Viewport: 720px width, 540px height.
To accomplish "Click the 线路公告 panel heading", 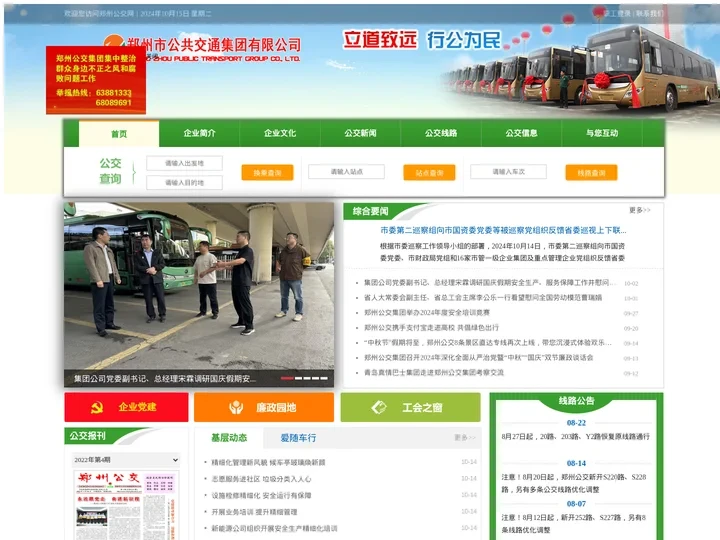I will [576, 401].
